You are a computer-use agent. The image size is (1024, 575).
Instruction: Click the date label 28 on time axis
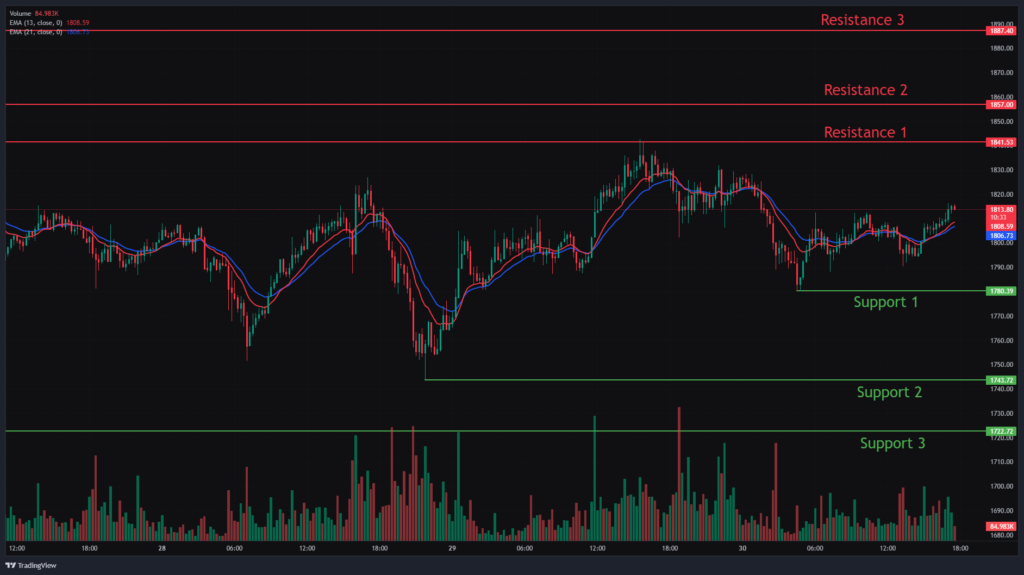[161, 548]
